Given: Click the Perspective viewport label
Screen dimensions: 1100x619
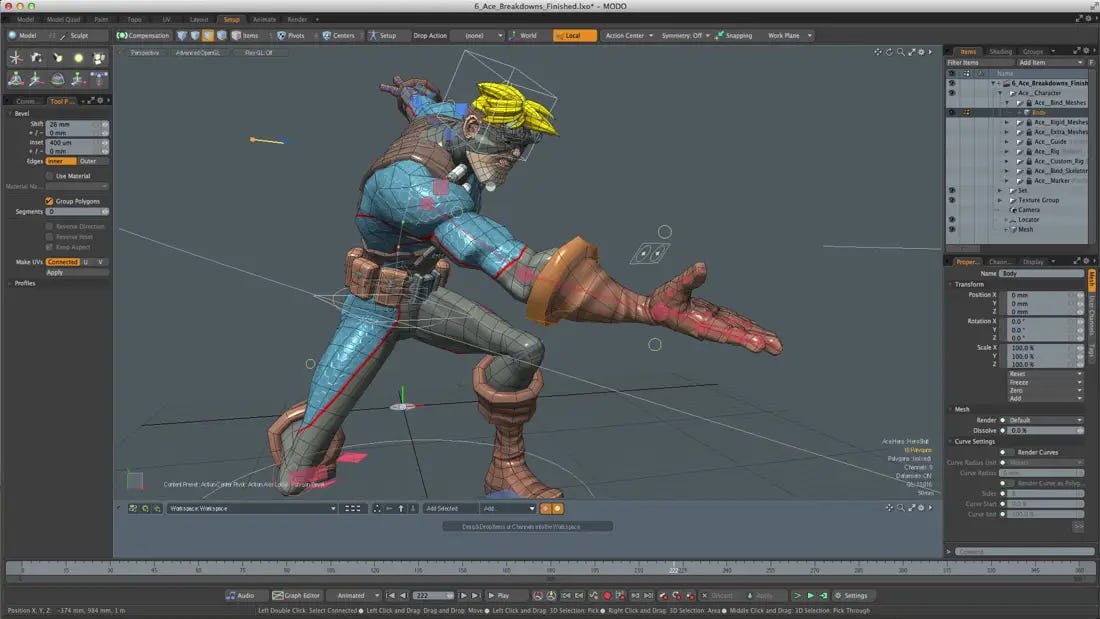Looking at the screenshot, I should [145, 53].
